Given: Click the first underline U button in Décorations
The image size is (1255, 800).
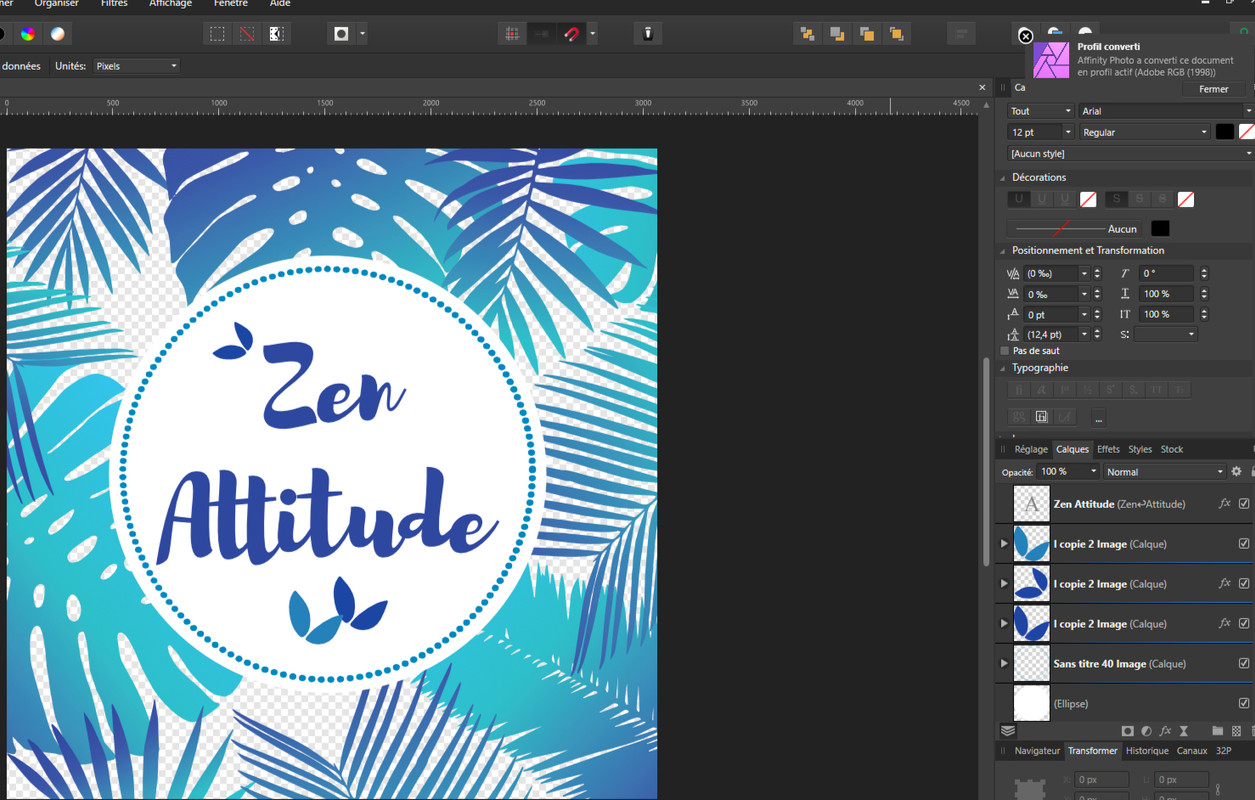Looking at the screenshot, I should click(x=1019, y=199).
